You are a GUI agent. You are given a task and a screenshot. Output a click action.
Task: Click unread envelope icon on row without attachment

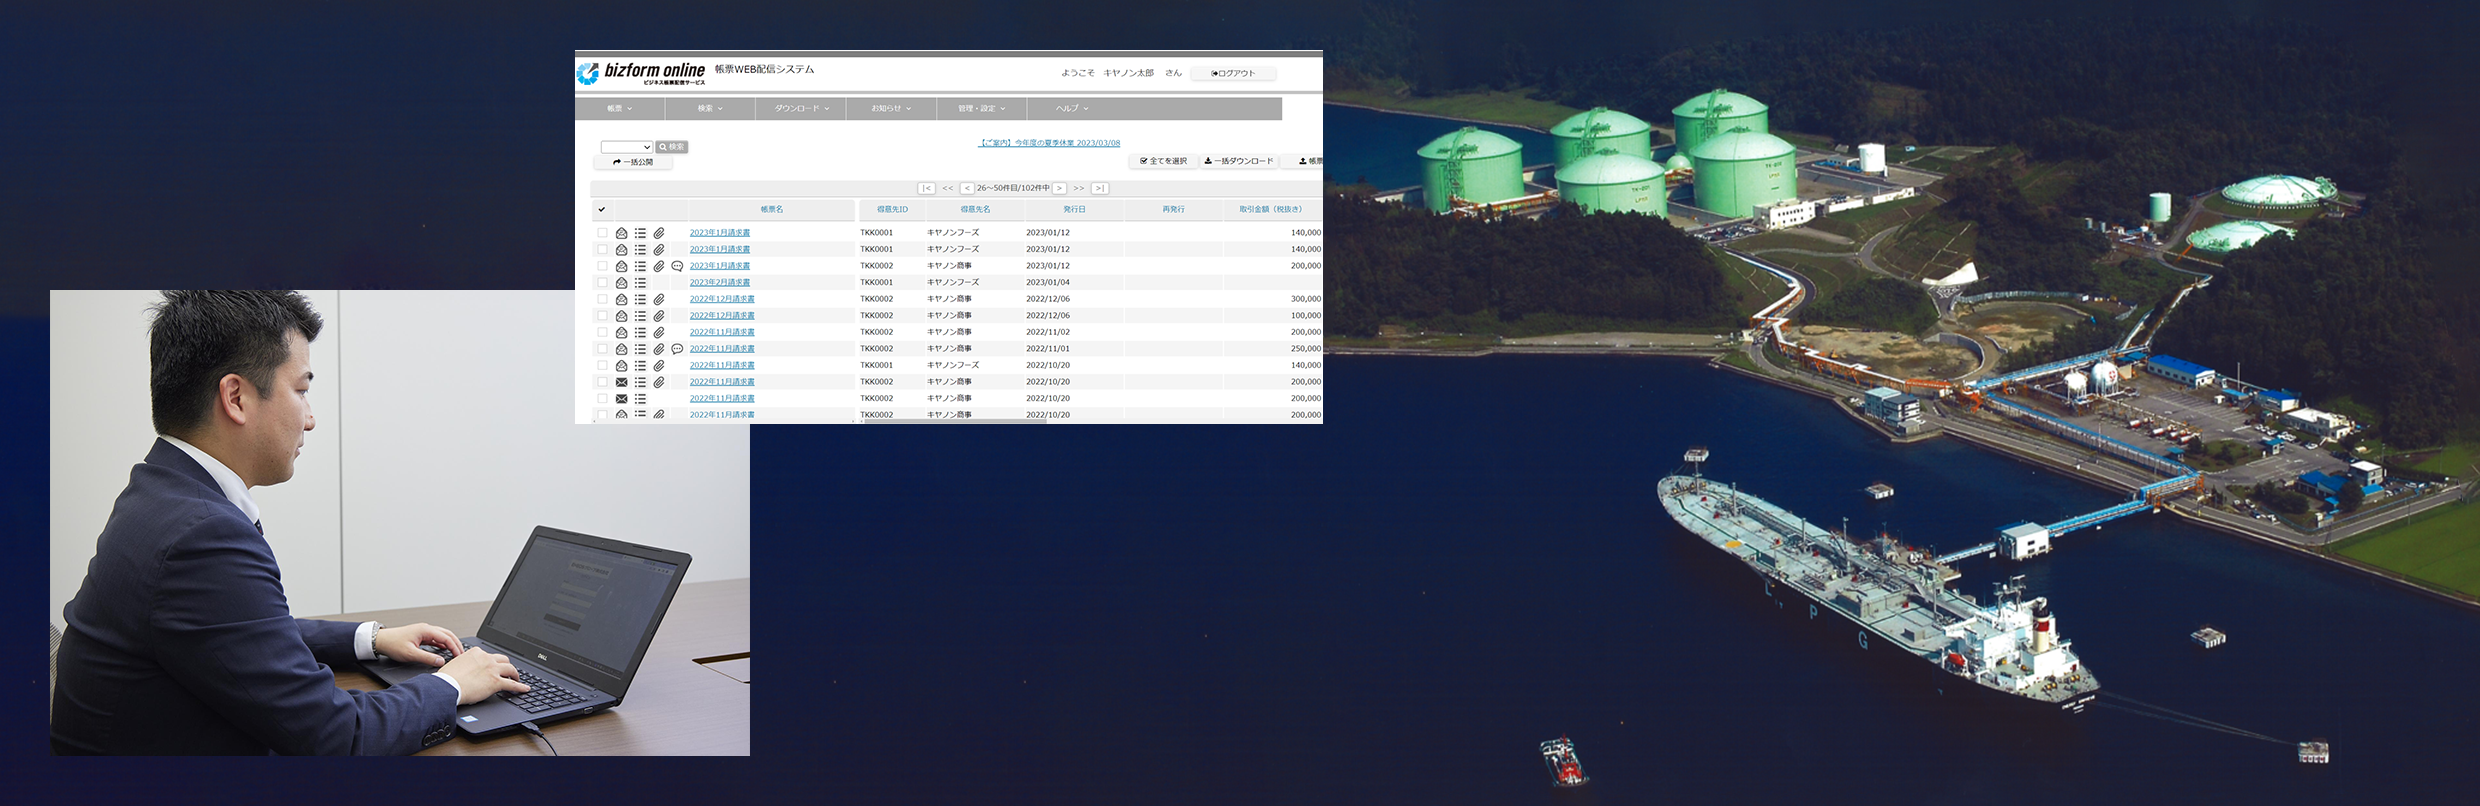621,399
